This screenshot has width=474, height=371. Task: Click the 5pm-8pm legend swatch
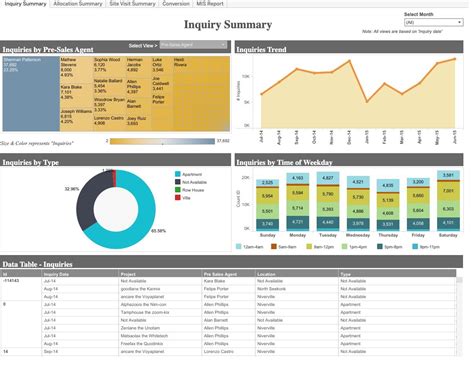pos(380,247)
